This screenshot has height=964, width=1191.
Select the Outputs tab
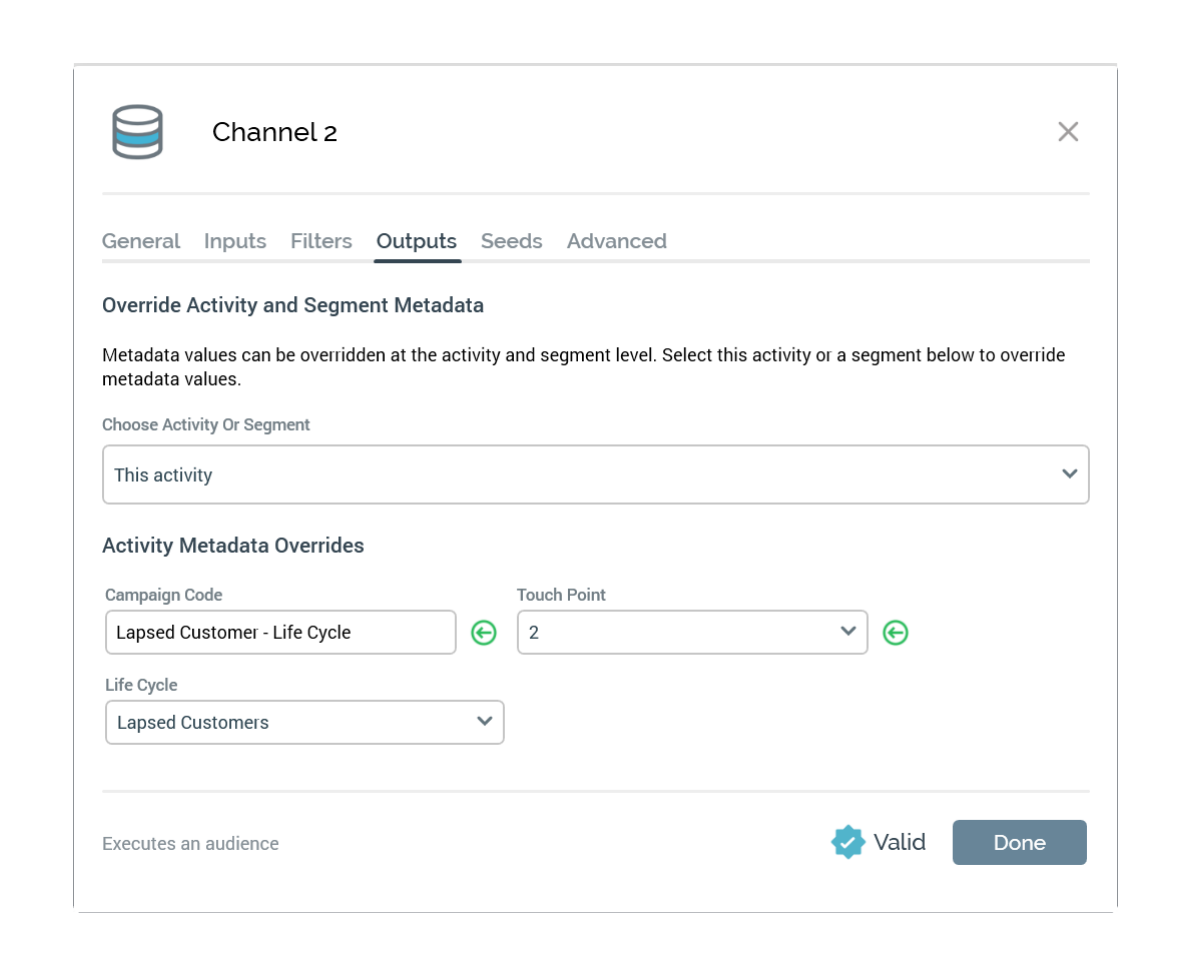coord(416,241)
